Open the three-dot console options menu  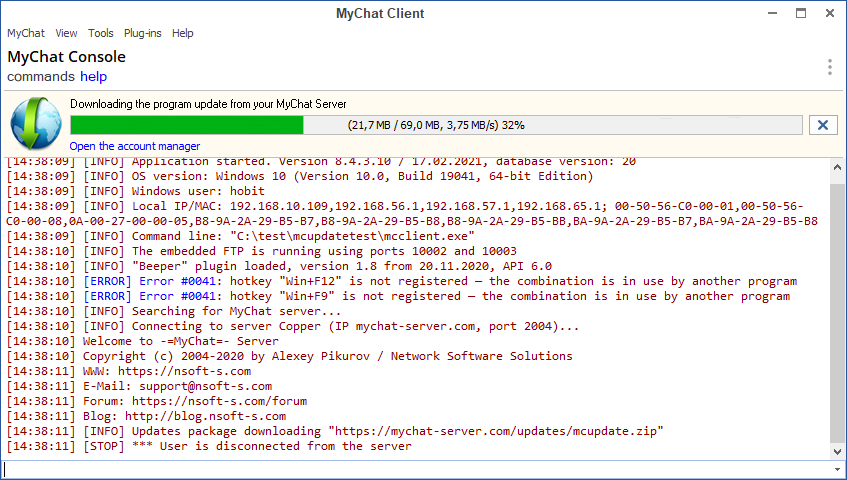(829, 67)
